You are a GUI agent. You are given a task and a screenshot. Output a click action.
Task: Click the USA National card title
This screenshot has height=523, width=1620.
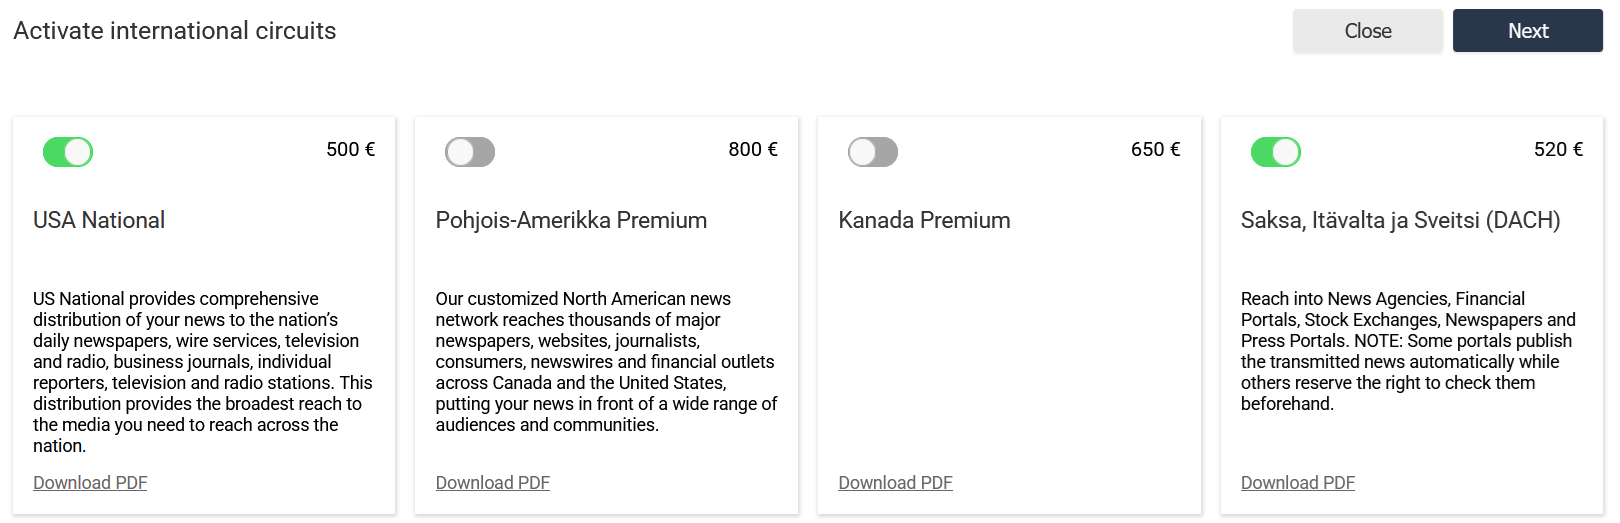tap(99, 220)
